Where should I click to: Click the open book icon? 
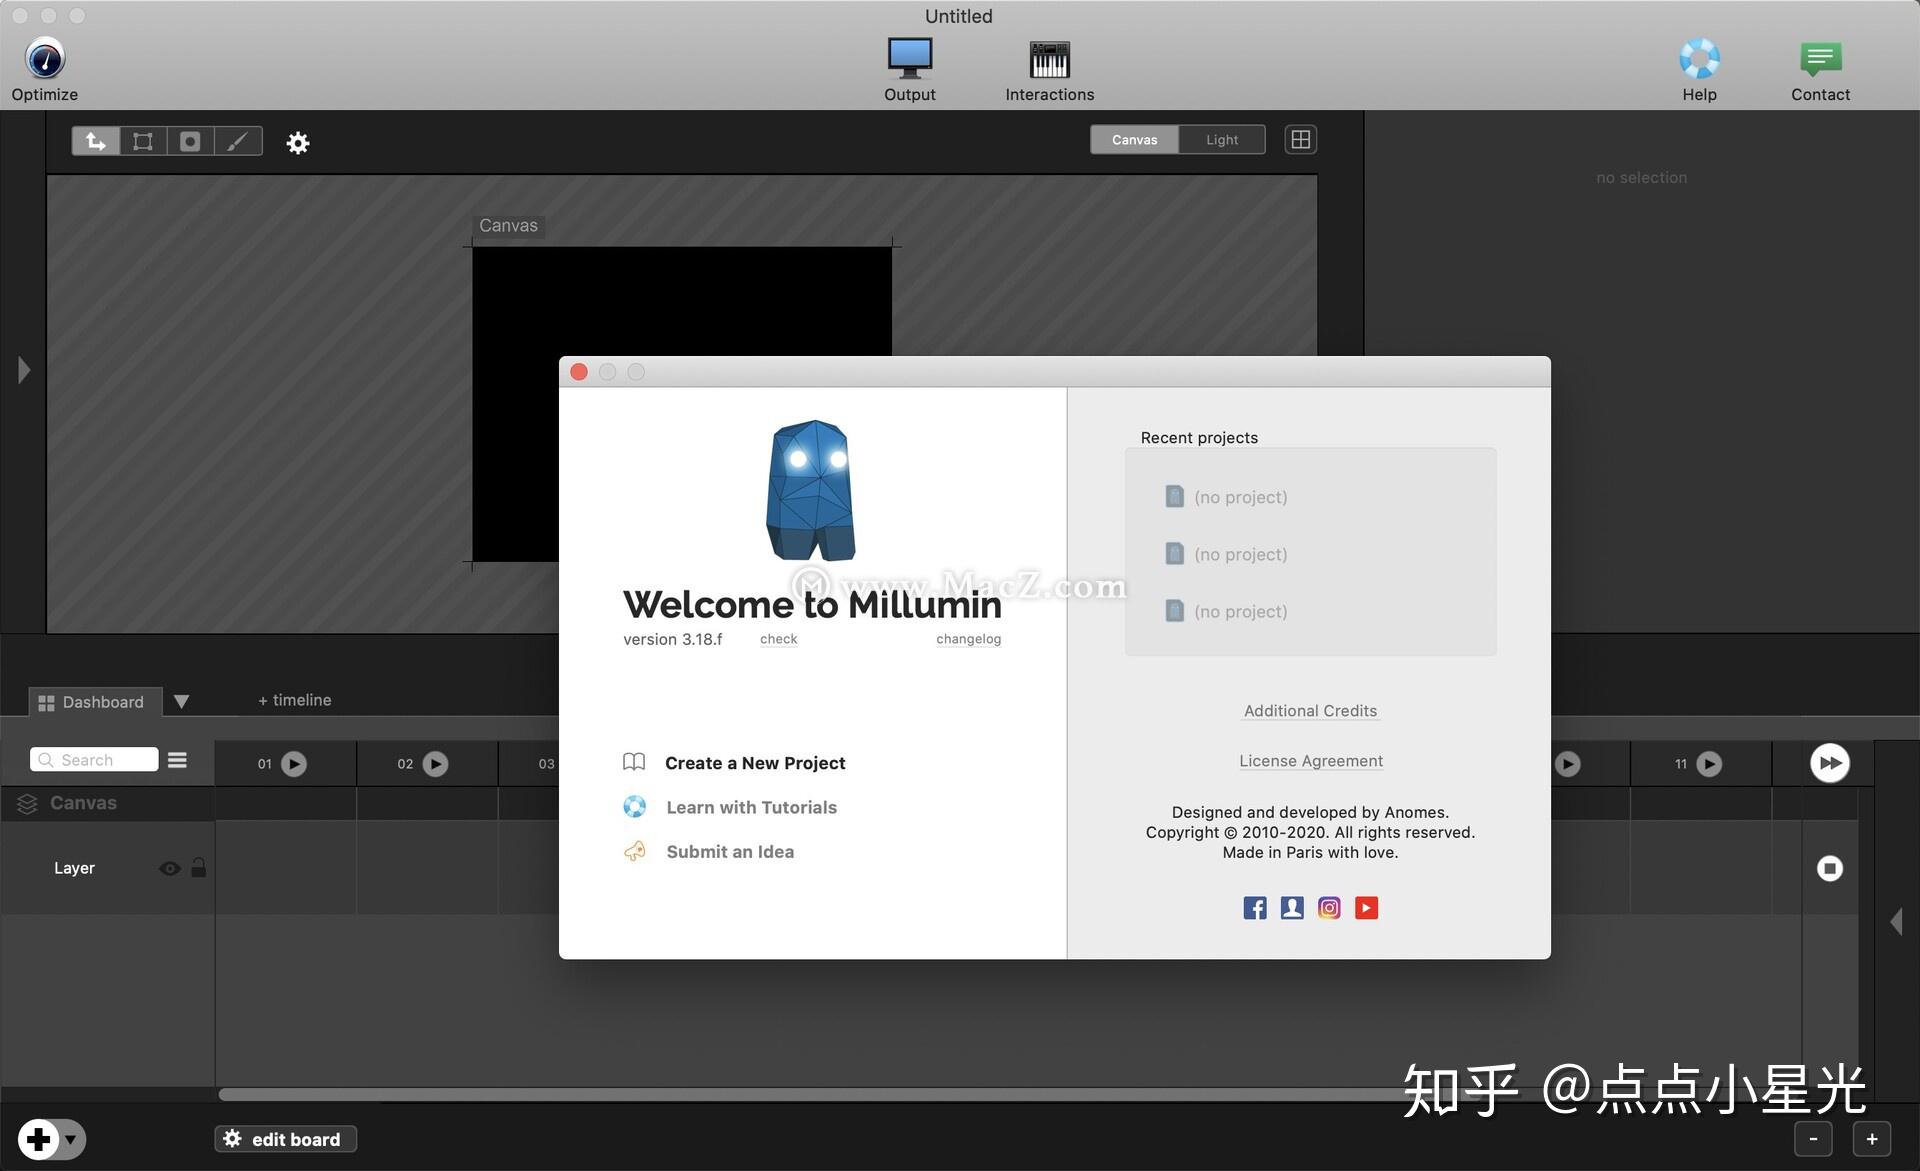634,762
